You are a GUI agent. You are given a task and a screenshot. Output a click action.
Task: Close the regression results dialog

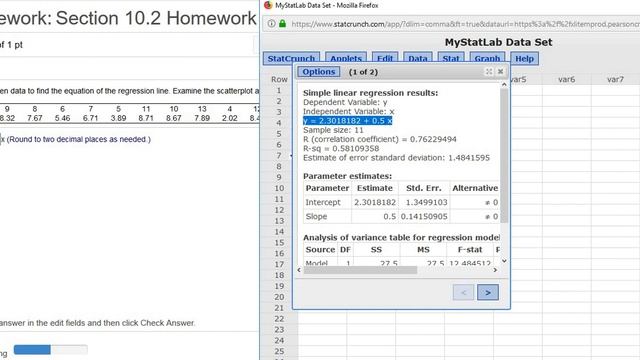point(500,71)
